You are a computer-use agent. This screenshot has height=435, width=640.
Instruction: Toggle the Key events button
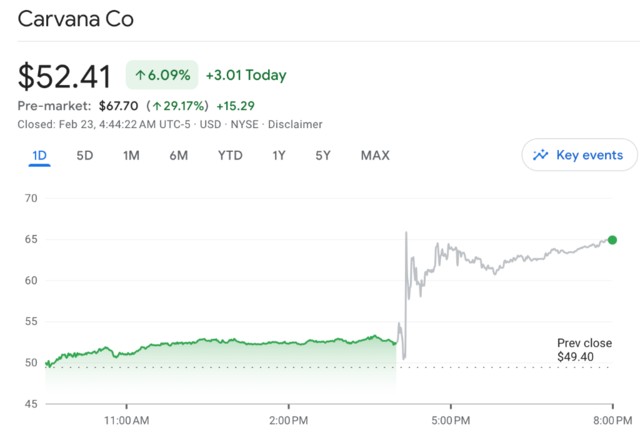579,155
